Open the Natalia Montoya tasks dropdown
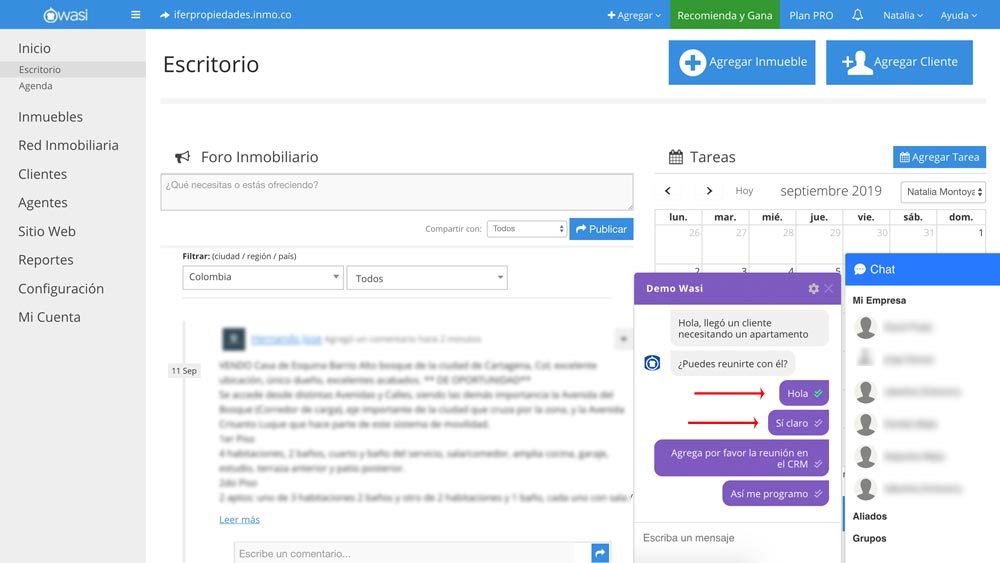This screenshot has width=1000, height=563. tap(943, 192)
